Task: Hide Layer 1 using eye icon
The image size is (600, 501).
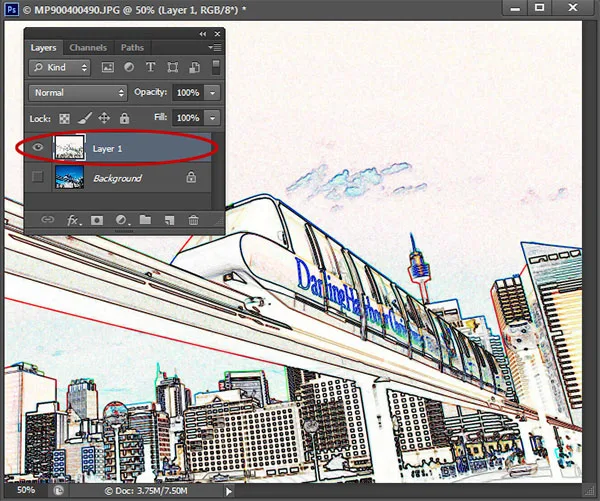Action: pos(38,147)
